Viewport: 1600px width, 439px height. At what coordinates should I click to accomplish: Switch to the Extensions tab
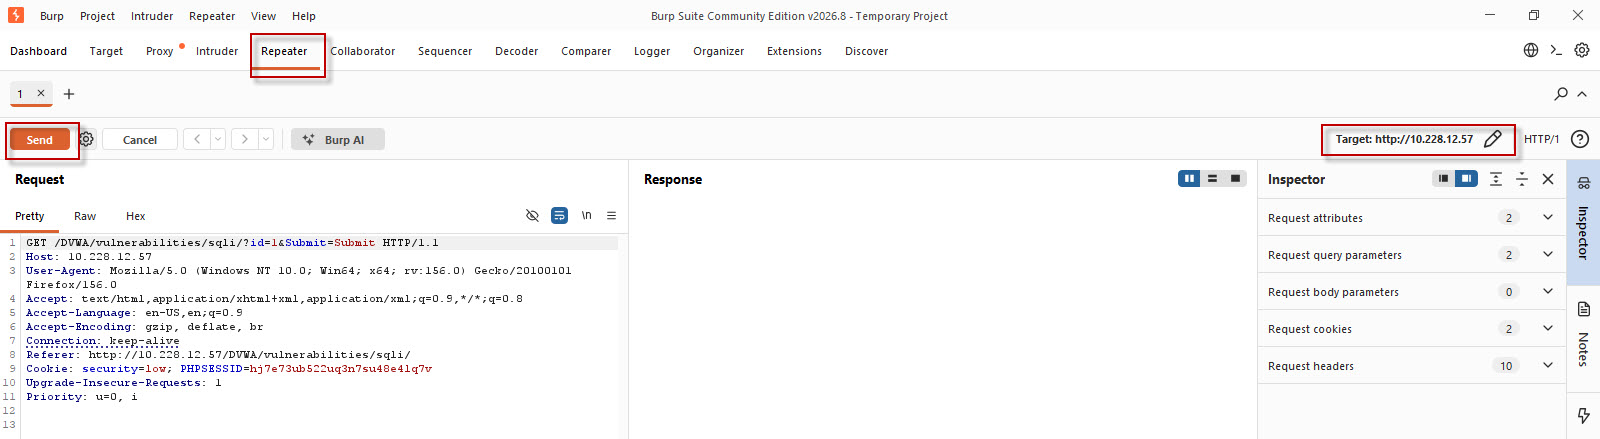[794, 51]
